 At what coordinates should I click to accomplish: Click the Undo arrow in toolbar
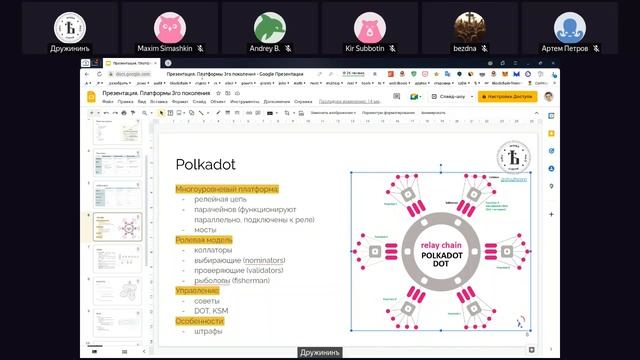[x=106, y=113]
